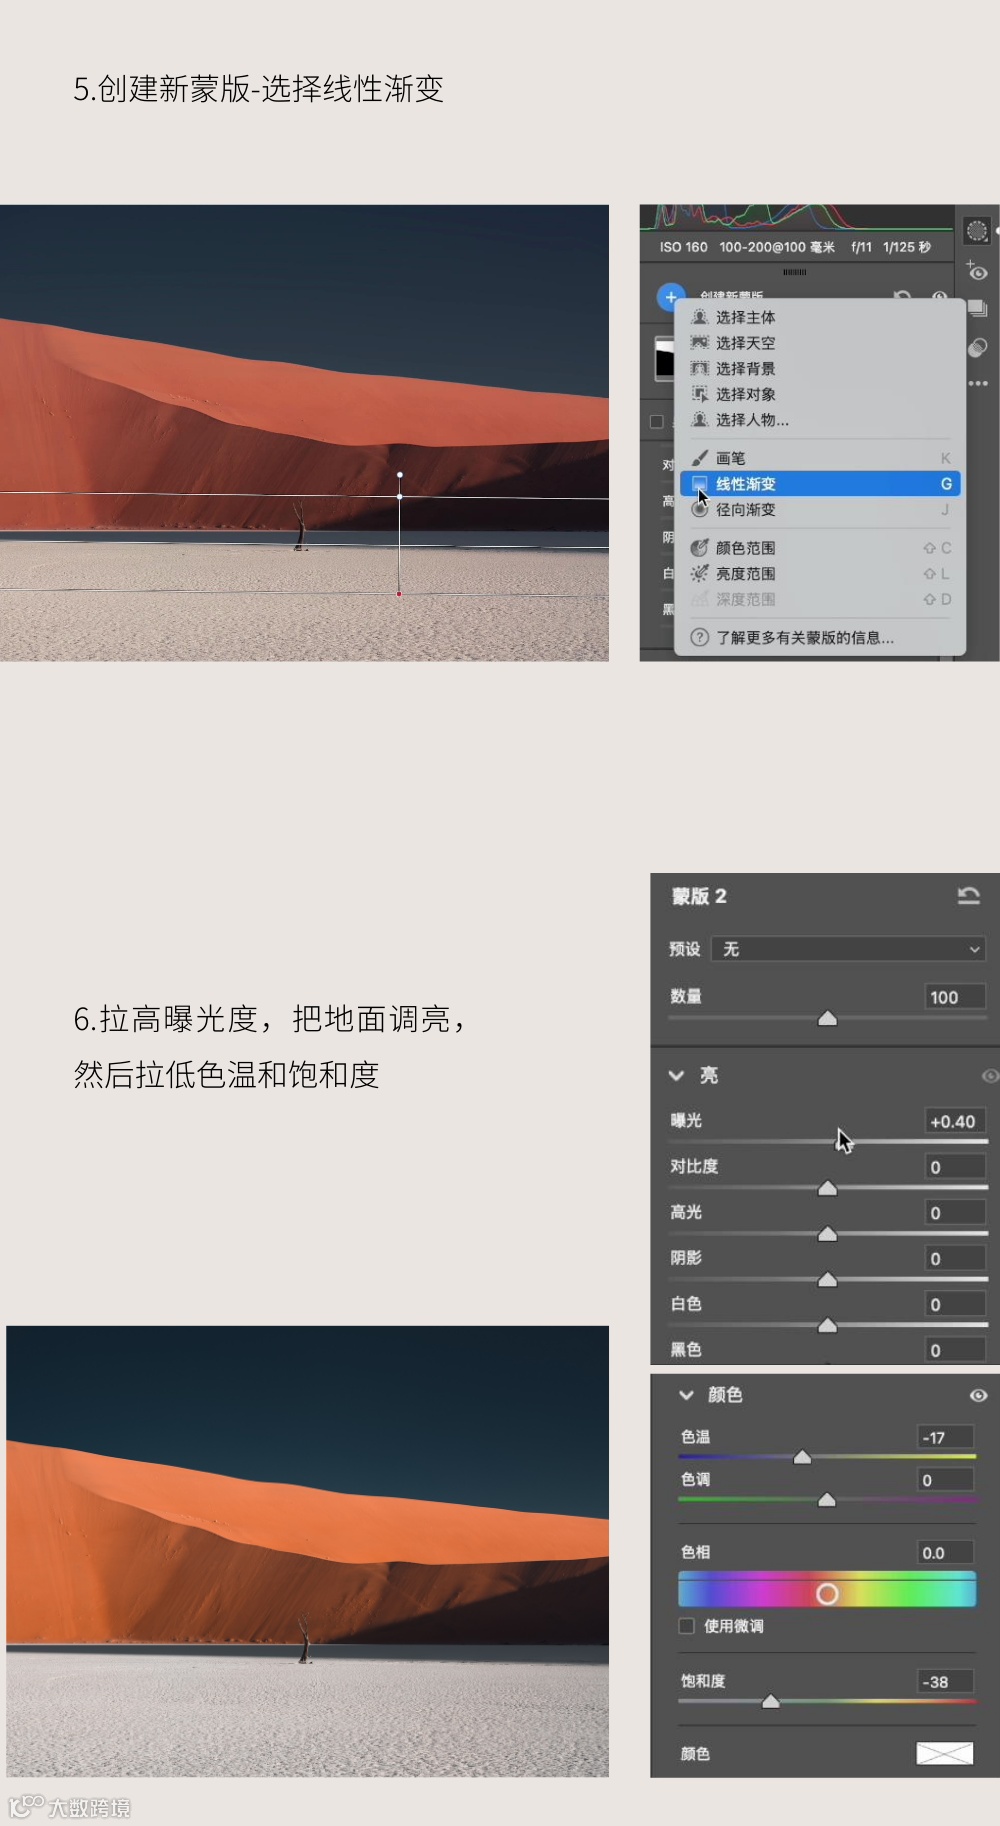This screenshot has width=1000, height=1826.
Task: Click the gradient's top white handle on photo
Action: tap(400, 475)
